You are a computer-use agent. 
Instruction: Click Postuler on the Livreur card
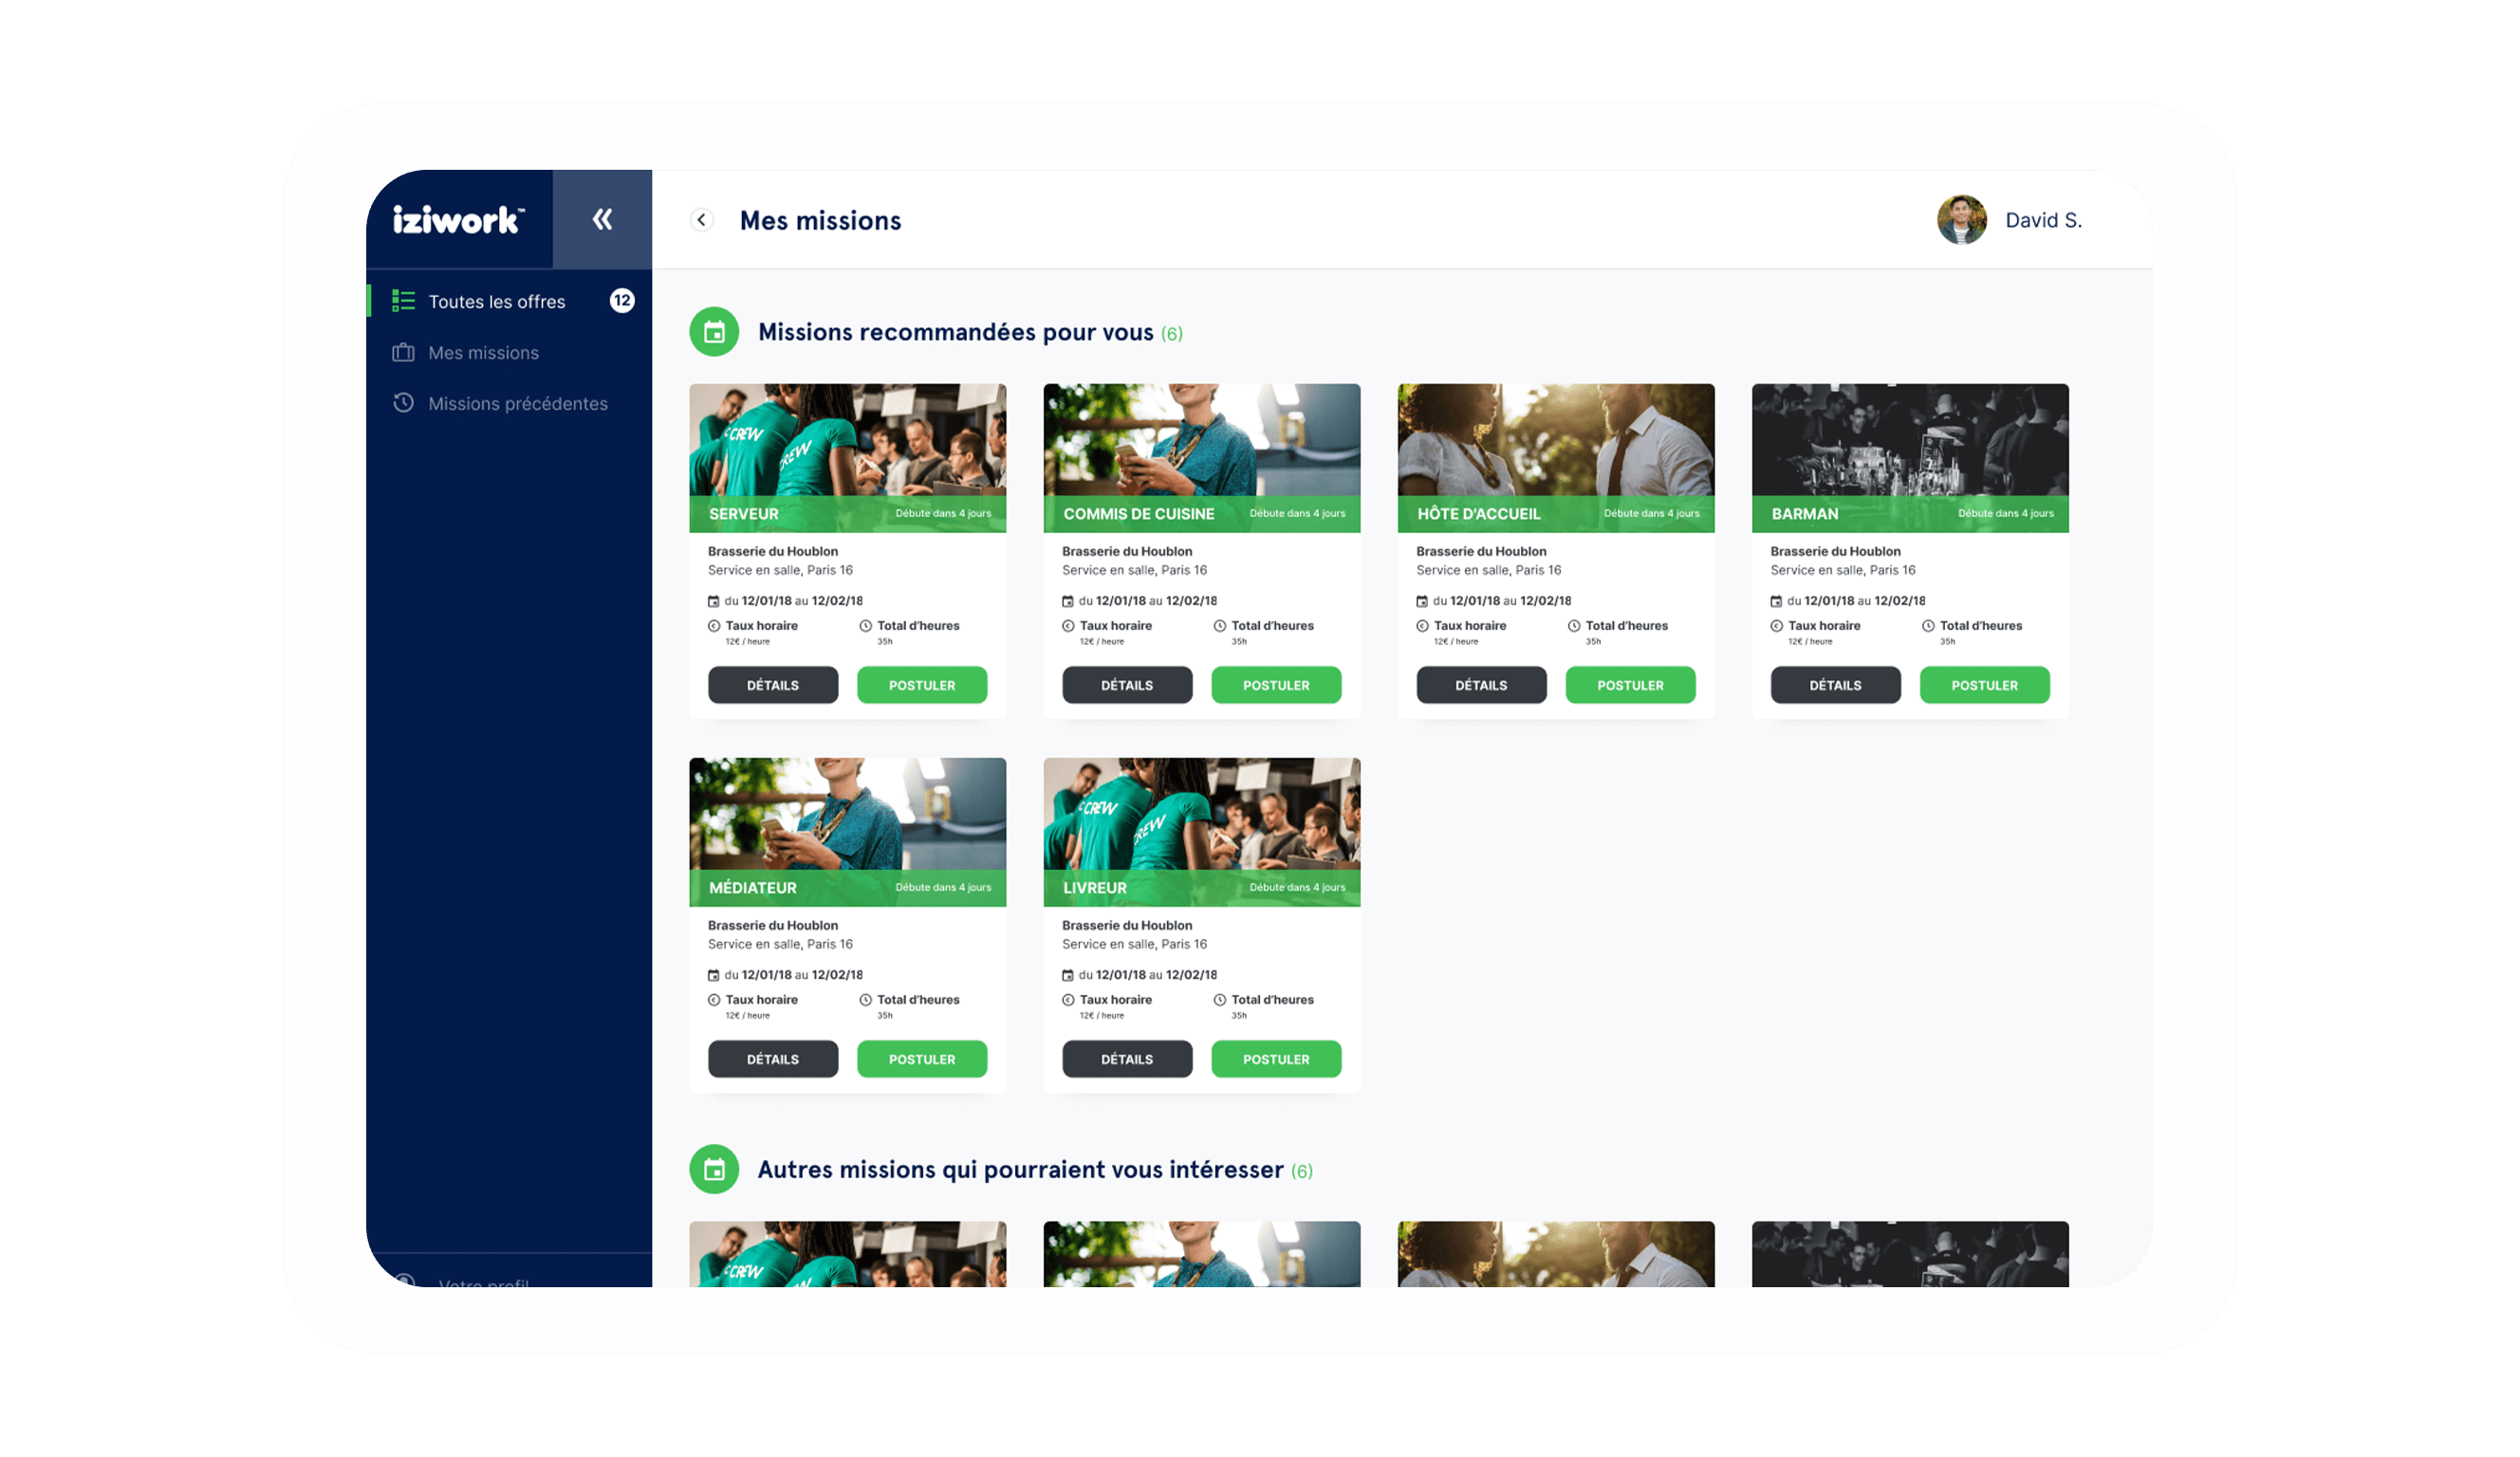pos(1275,1059)
